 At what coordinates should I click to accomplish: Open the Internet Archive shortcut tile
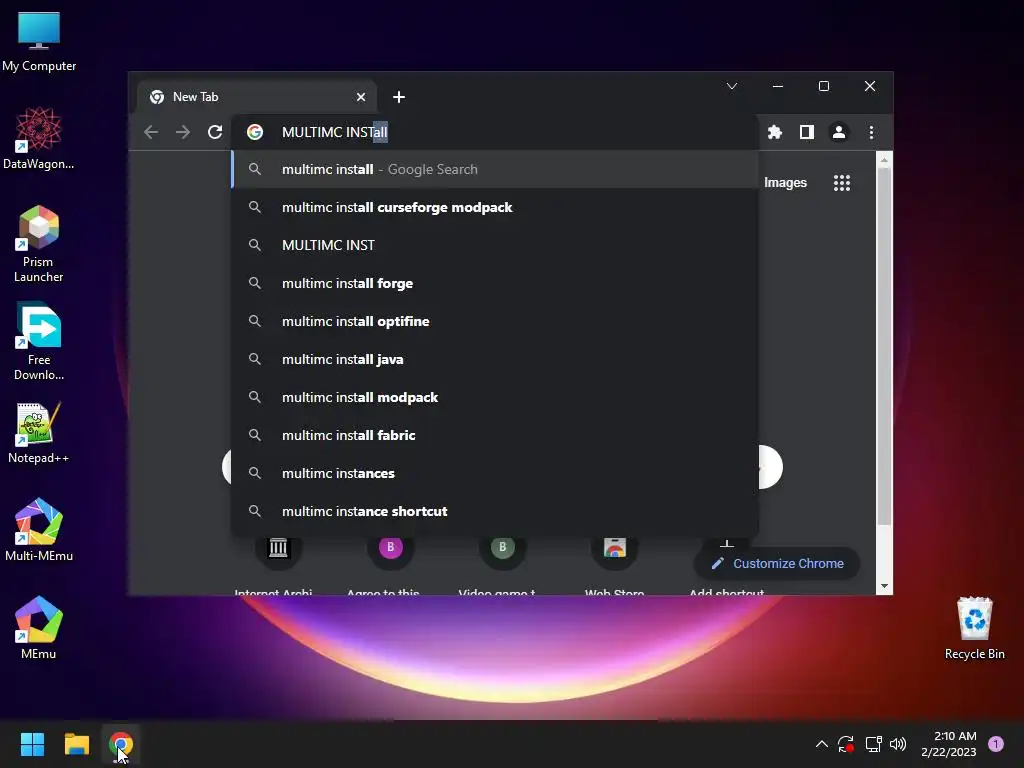click(276, 565)
